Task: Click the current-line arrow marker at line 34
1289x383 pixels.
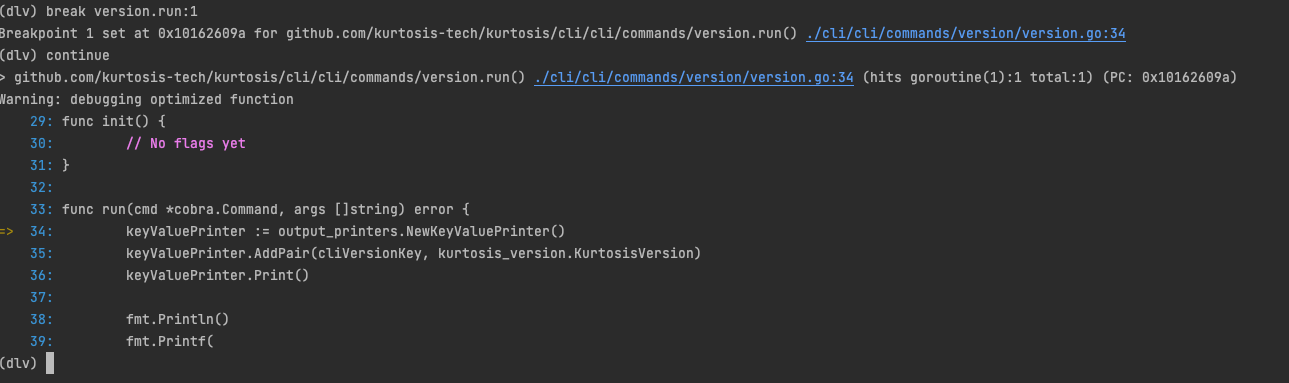Action: [x=7, y=231]
